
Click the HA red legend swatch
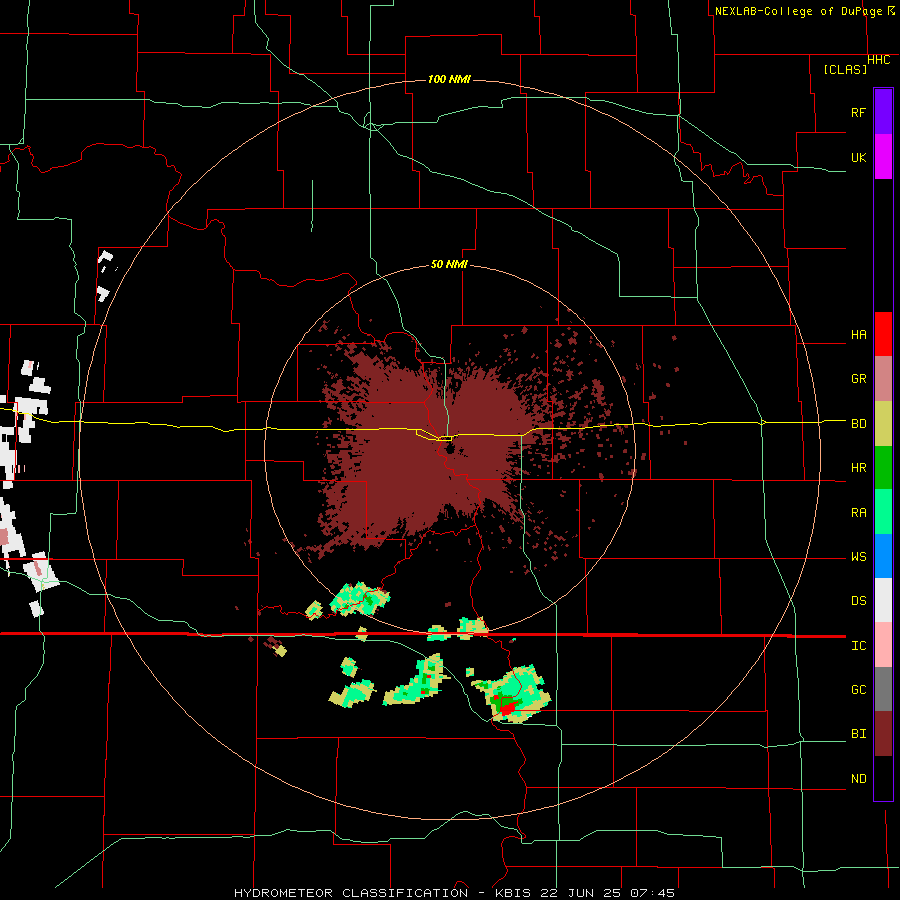click(x=883, y=334)
